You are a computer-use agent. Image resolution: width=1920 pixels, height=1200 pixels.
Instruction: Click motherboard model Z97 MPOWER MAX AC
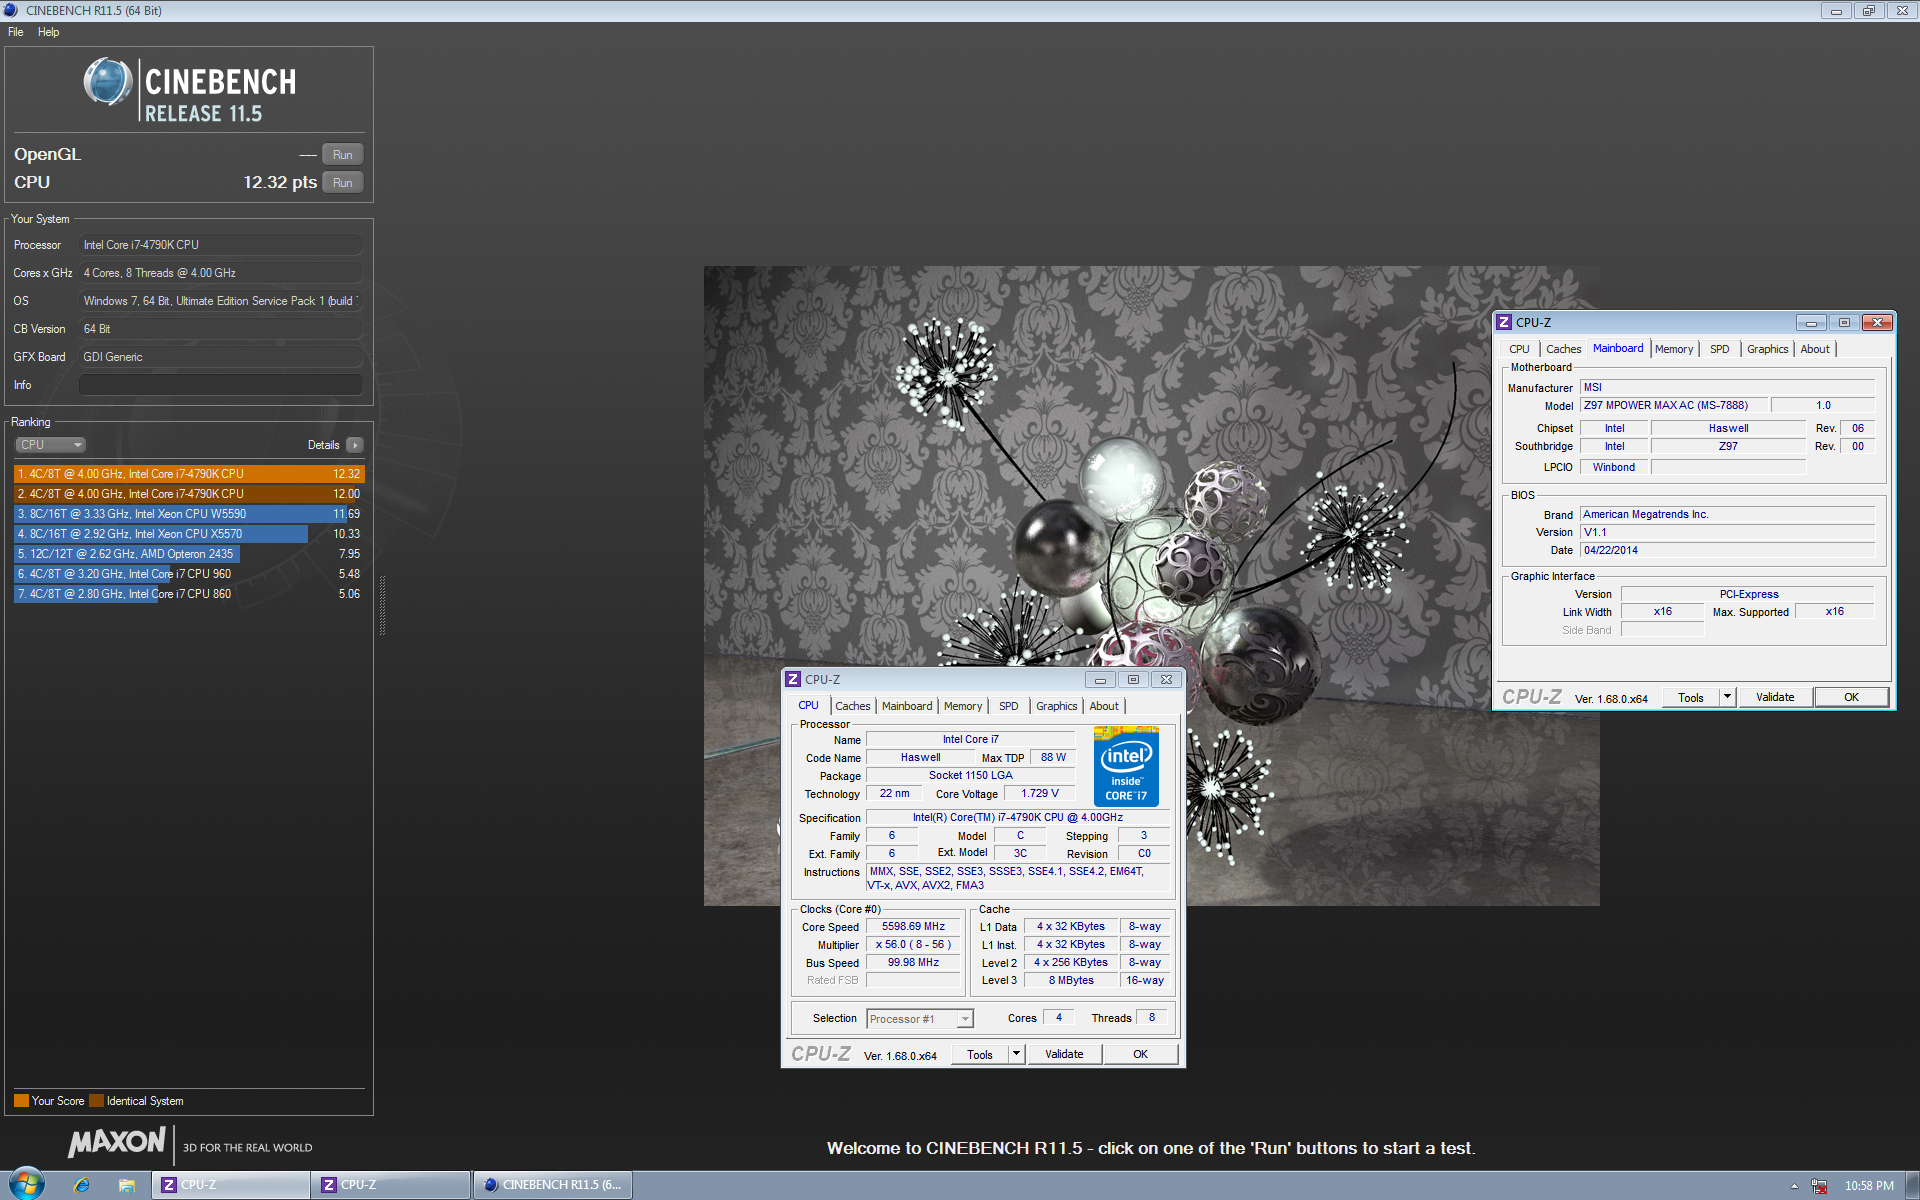tap(1675, 406)
